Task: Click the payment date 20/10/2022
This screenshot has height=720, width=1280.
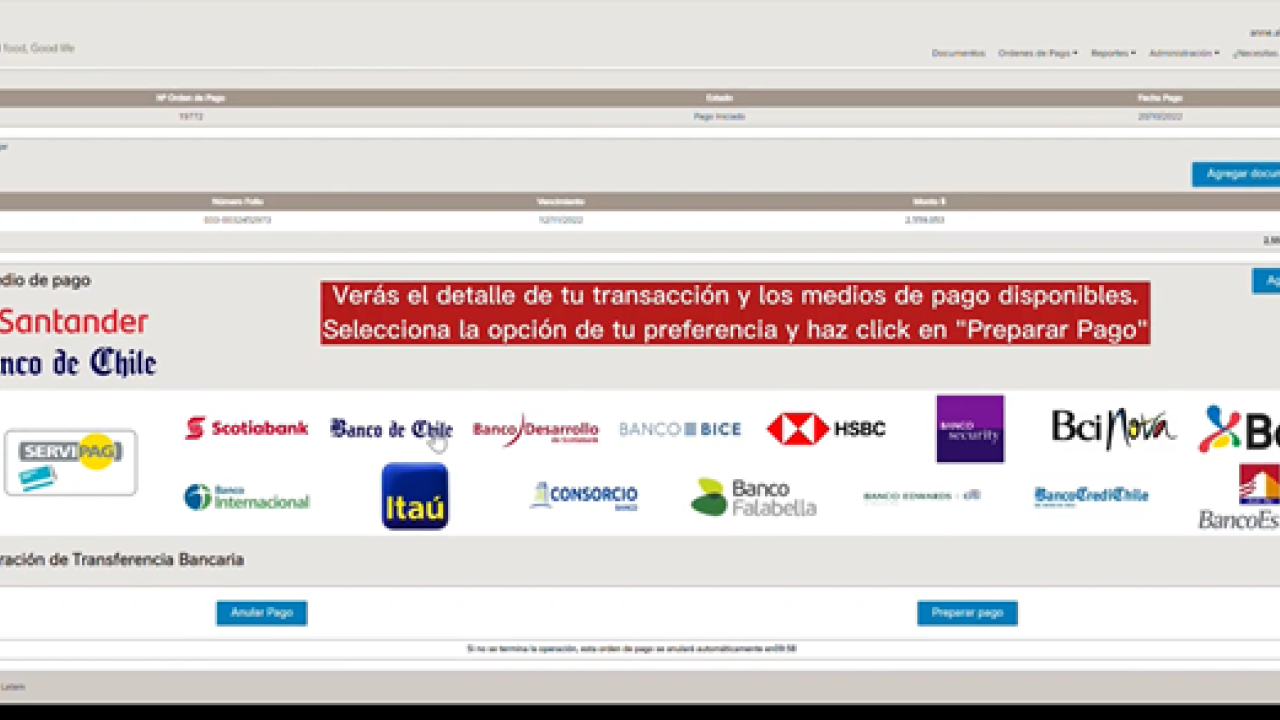Action: point(1160,117)
